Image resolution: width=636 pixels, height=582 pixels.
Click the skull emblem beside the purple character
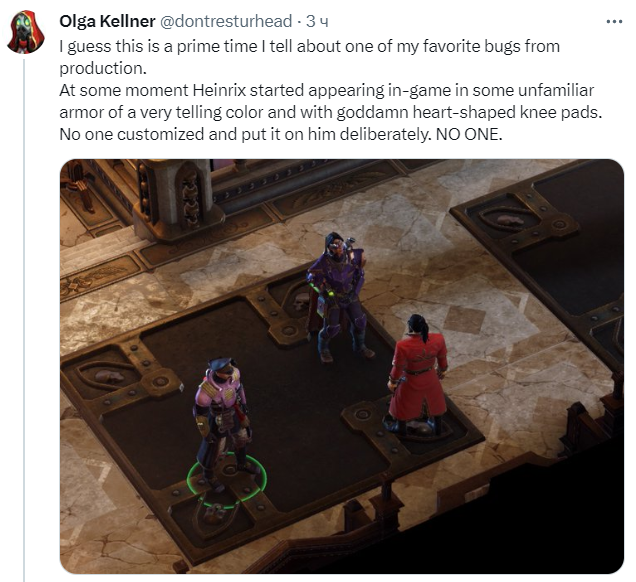(x=300, y=301)
